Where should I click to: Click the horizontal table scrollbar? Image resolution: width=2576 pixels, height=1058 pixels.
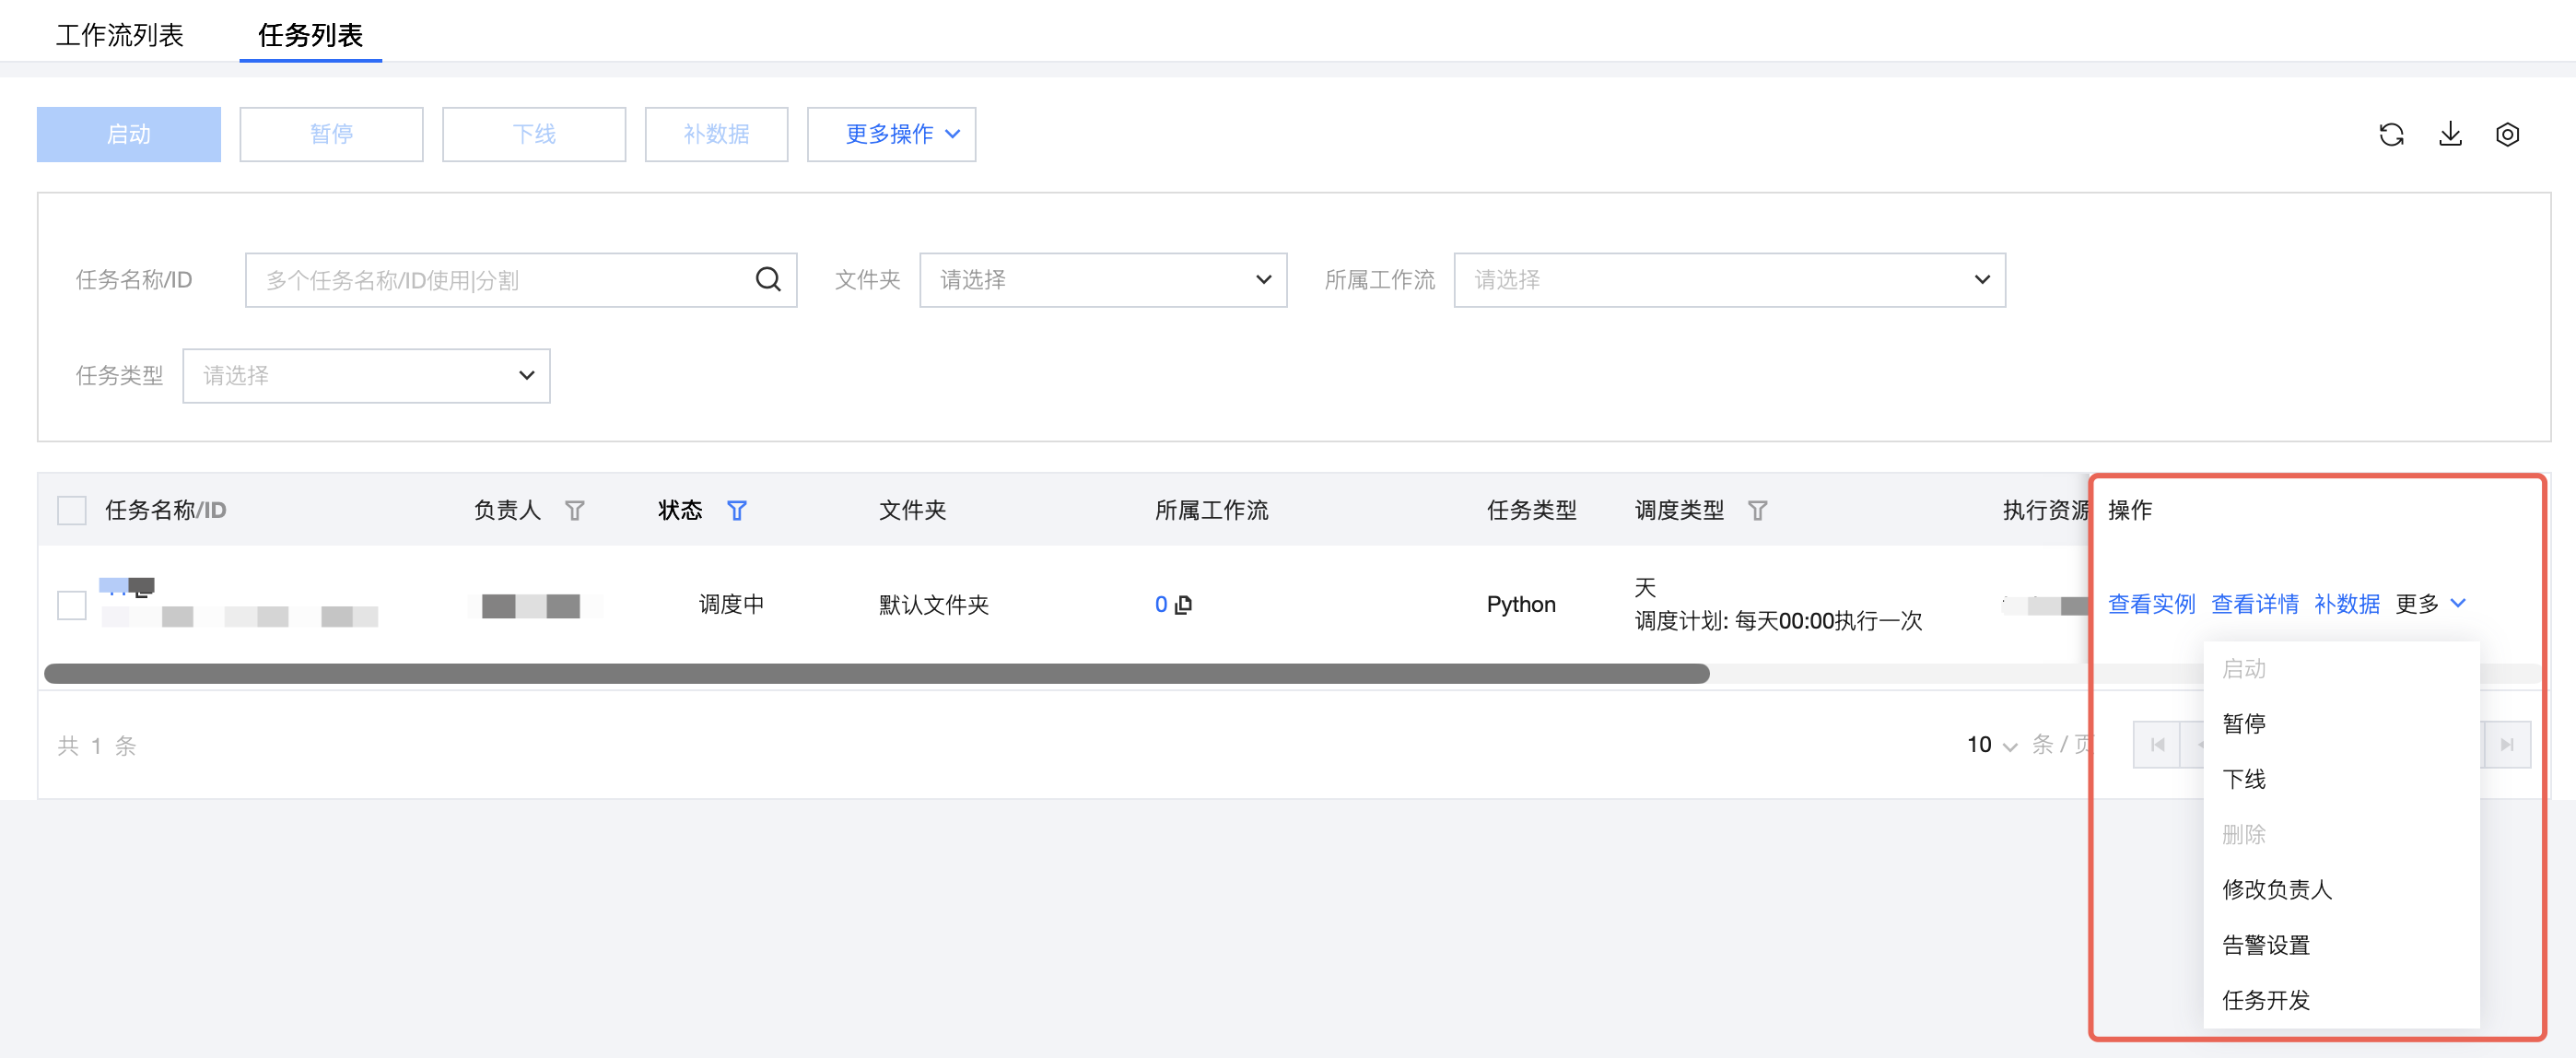pyautogui.click(x=876, y=674)
